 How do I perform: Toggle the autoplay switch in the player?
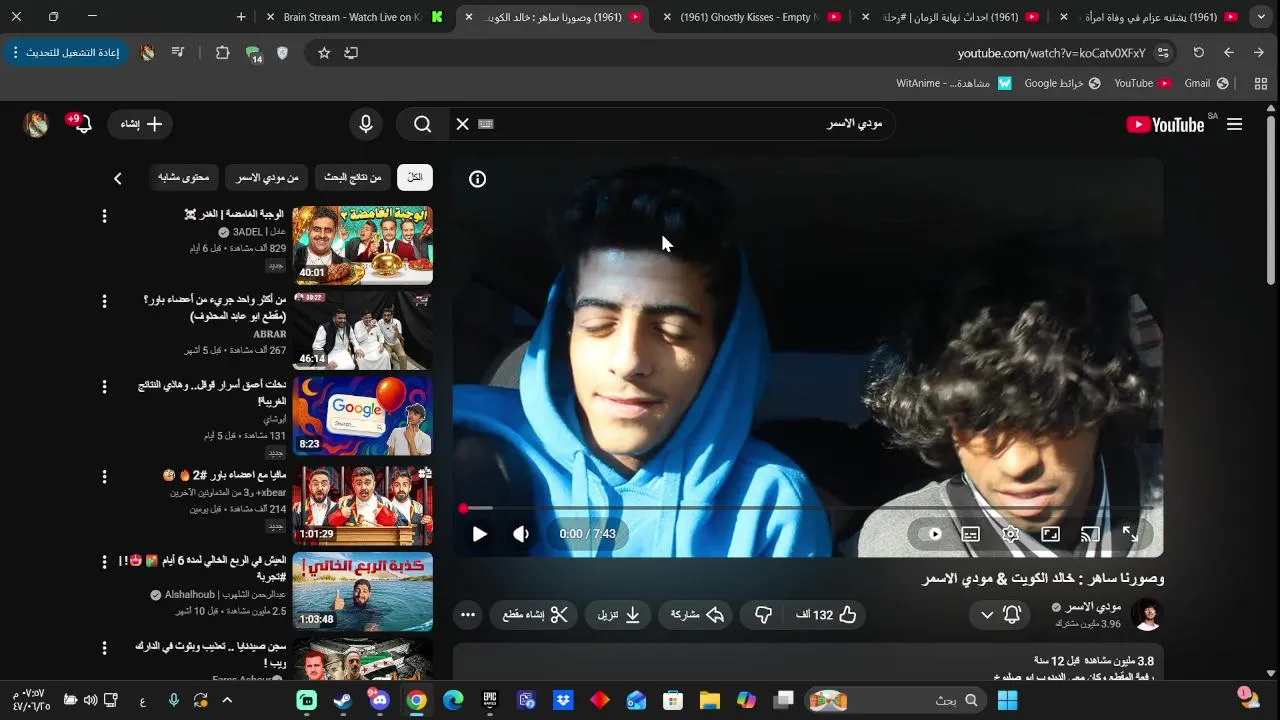coord(930,534)
